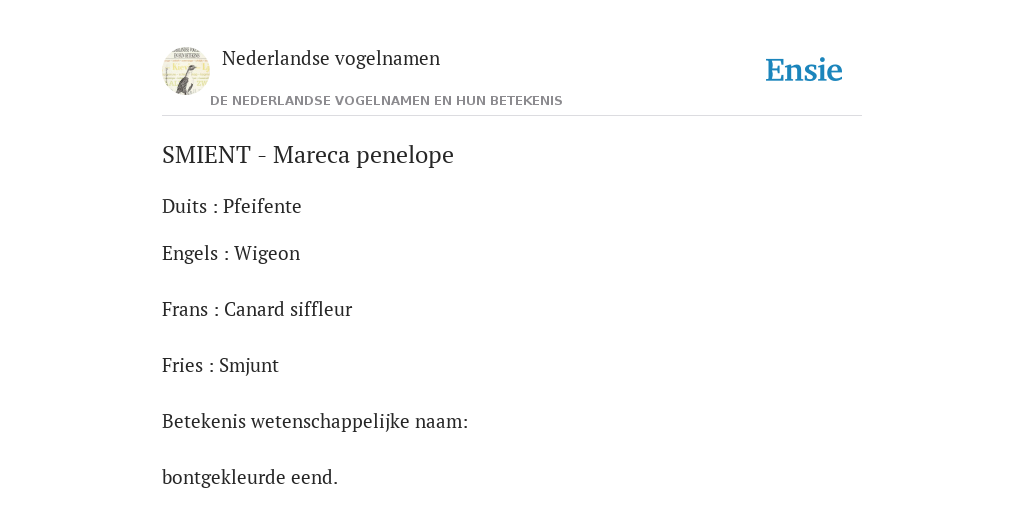Click the word Pfeifente
This screenshot has width=1024, height=512.
tap(262, 206)
